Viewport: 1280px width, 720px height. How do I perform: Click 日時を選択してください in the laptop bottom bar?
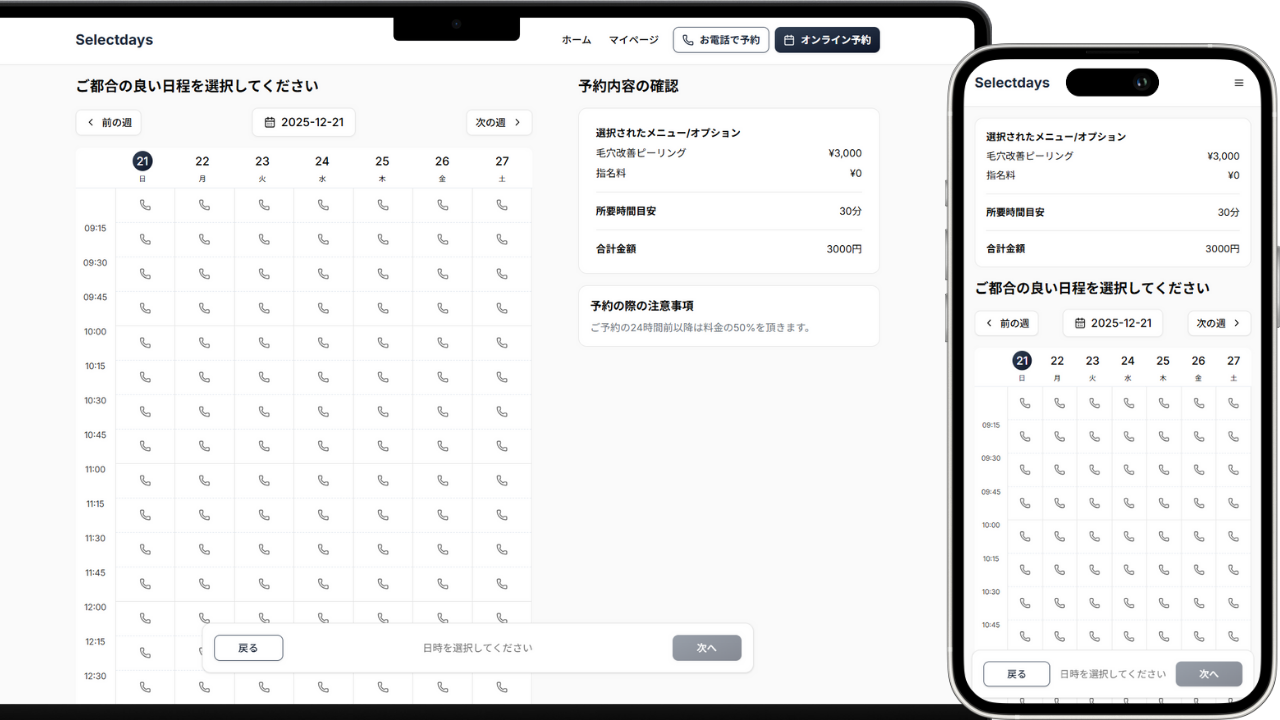(x=478, y=648)
